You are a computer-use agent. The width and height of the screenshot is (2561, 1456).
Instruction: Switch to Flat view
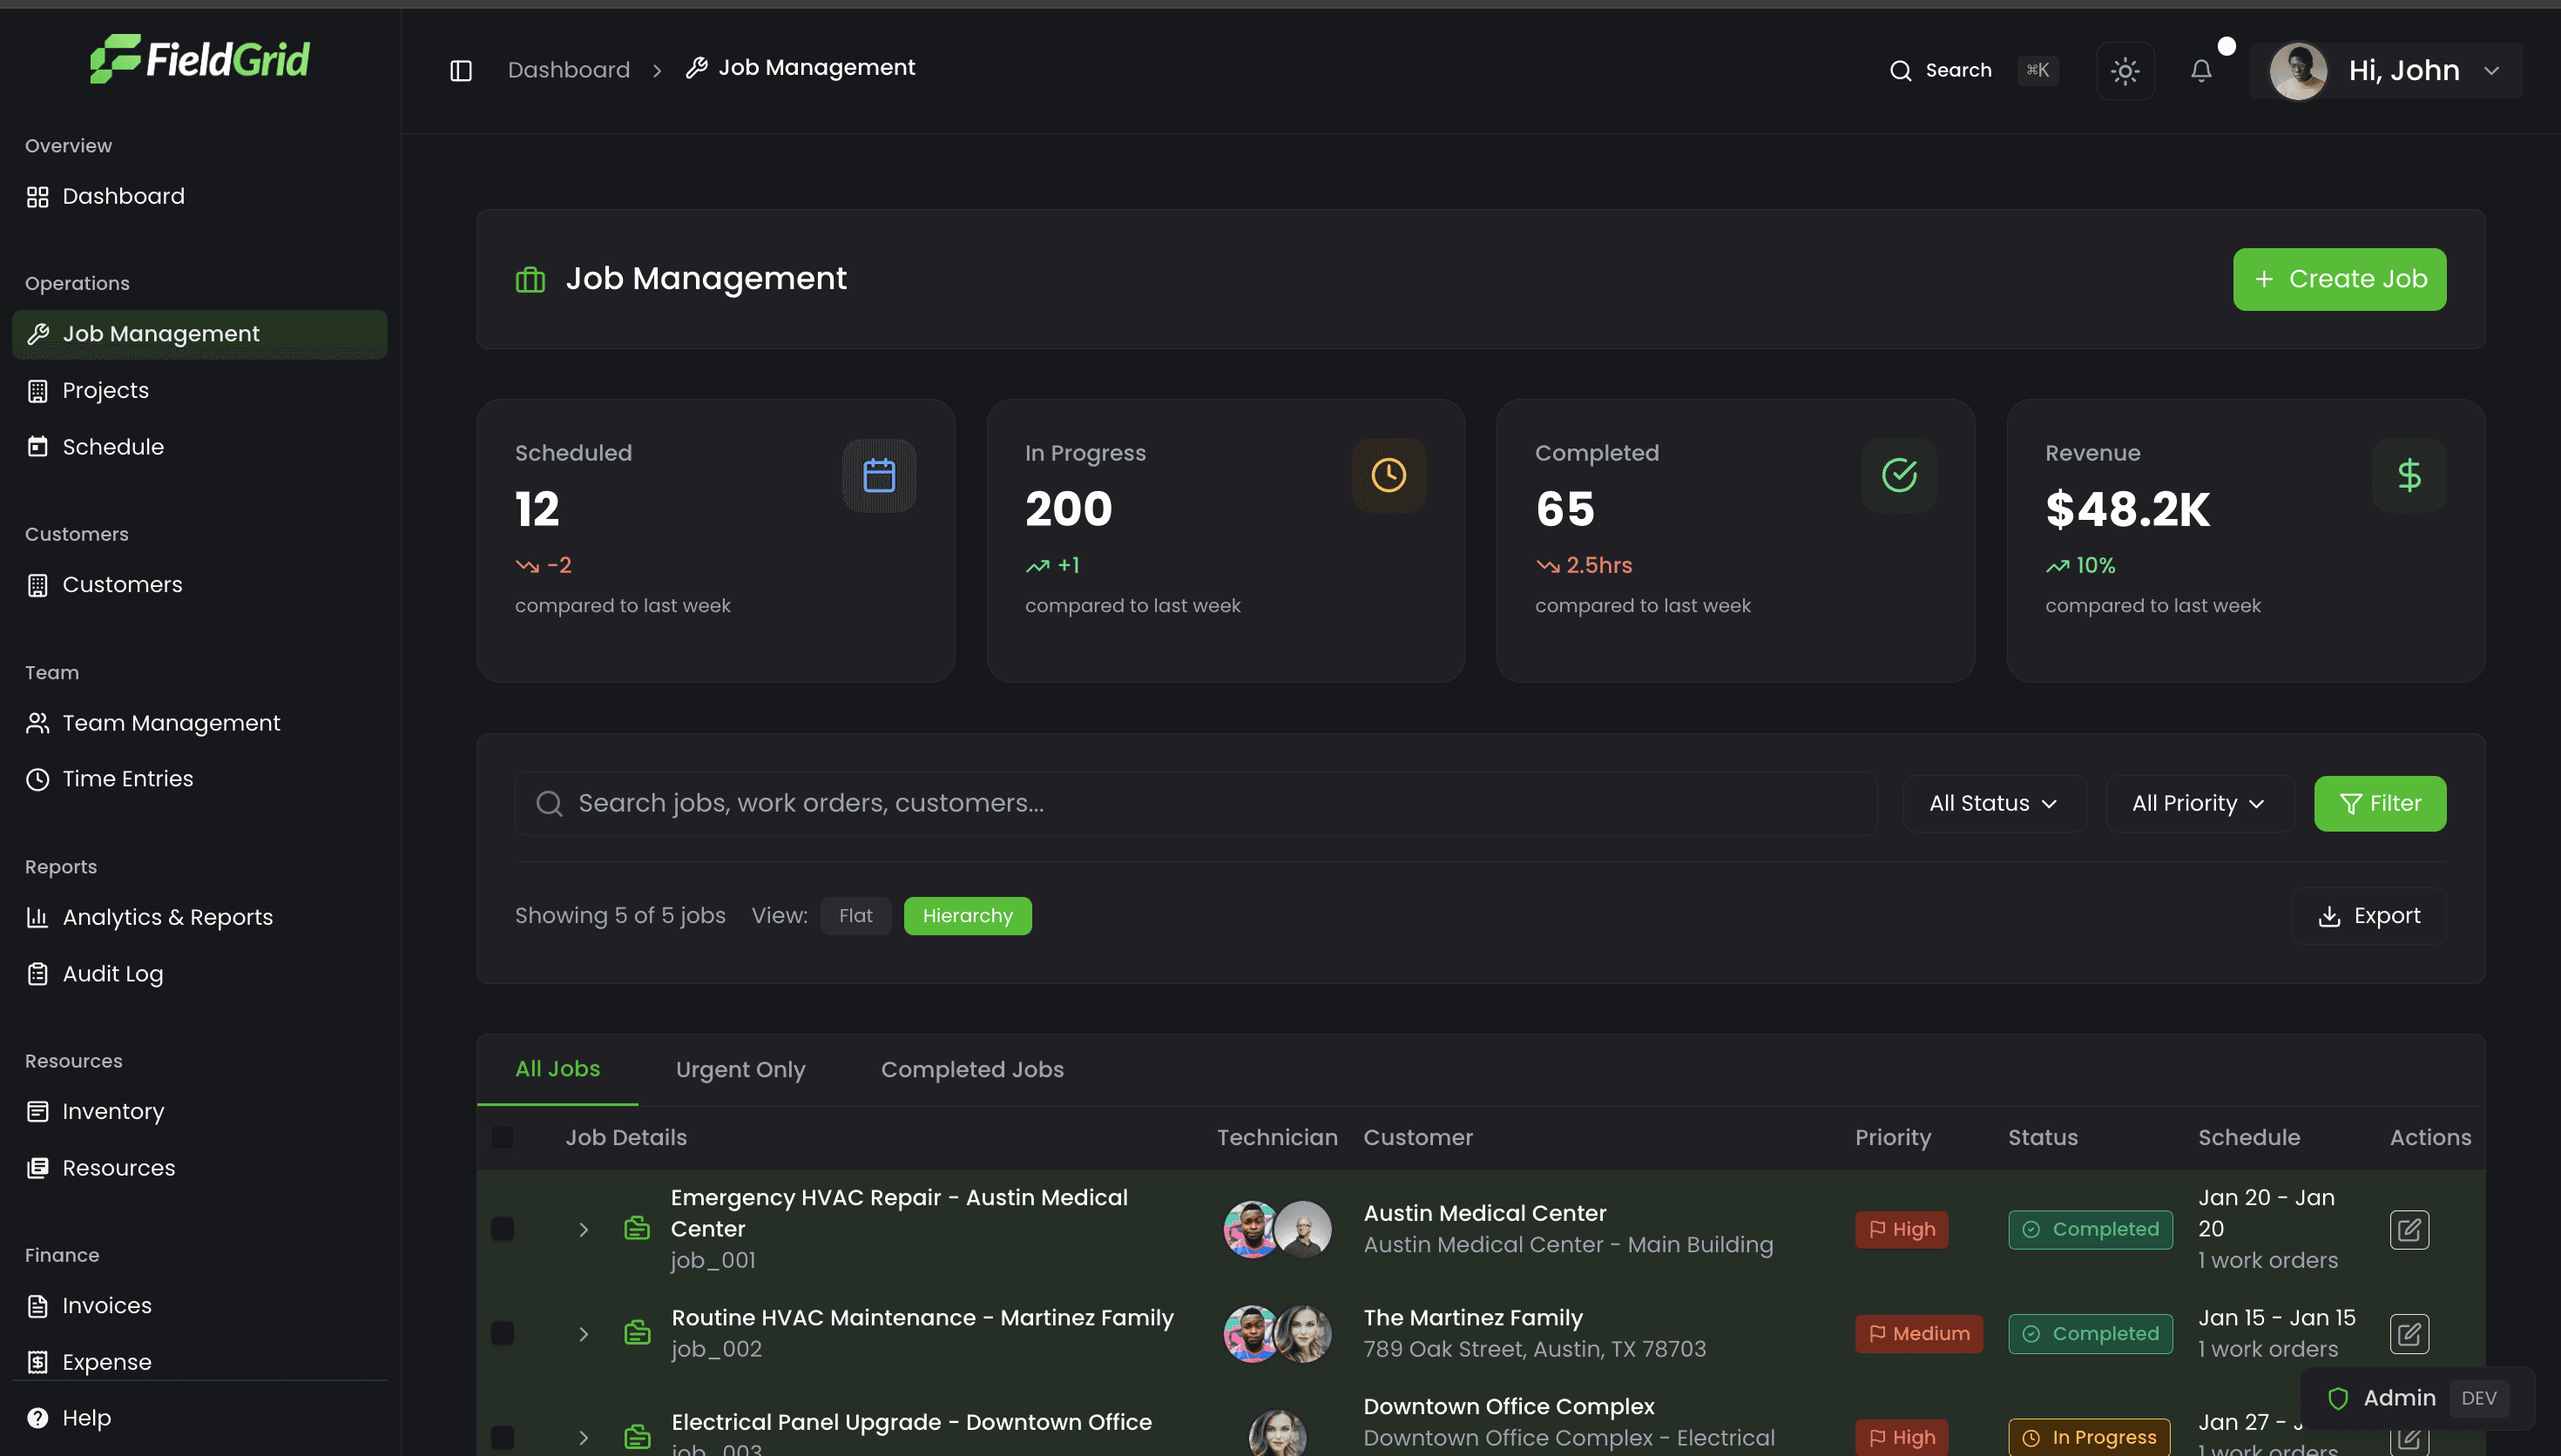(x=856, y=916)
